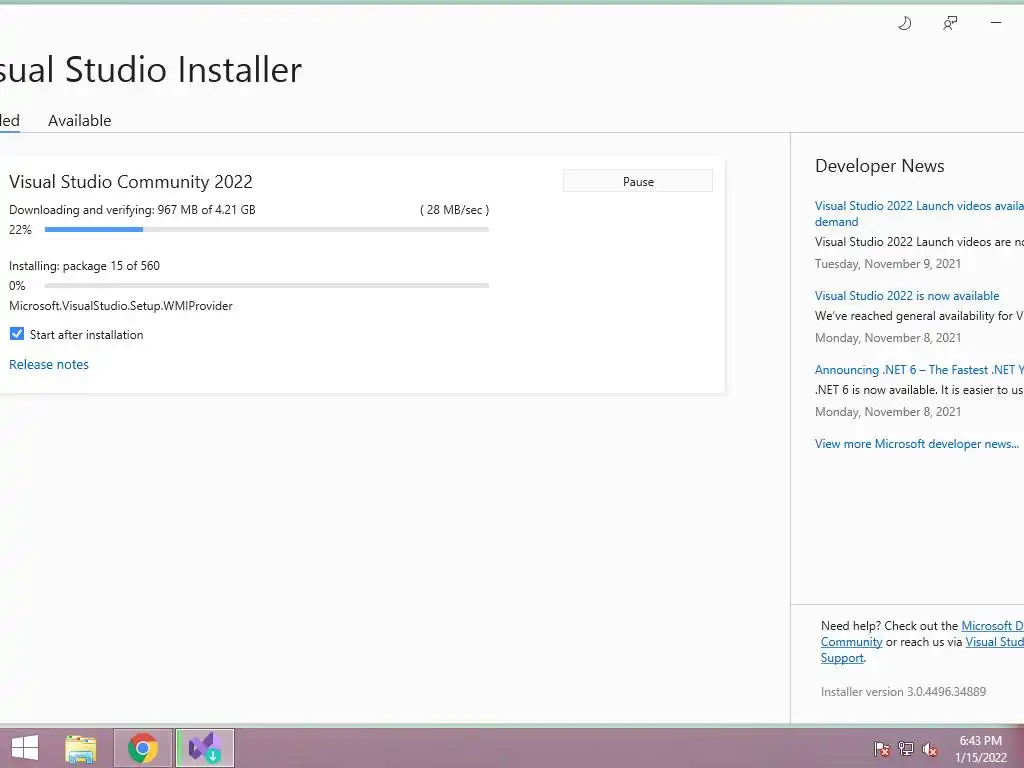Switch to Google Chrome in taskbar
Viewport: 1024px width, 768px height.
click(143, 748)
